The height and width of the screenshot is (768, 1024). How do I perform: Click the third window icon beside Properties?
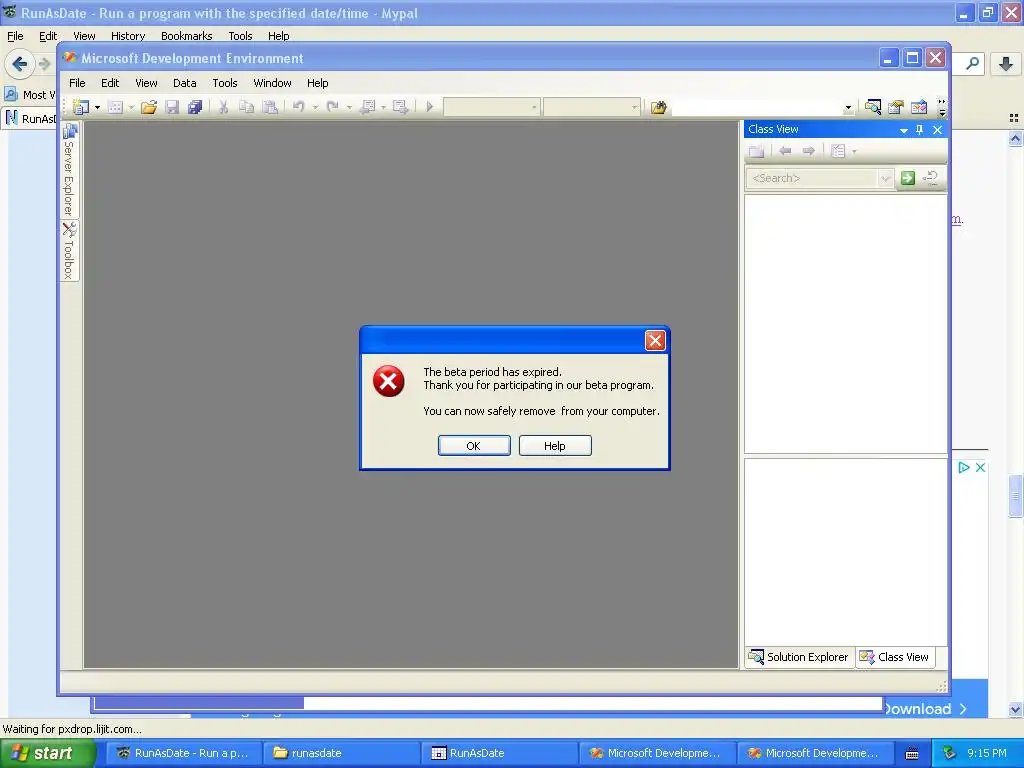(919, 107)
